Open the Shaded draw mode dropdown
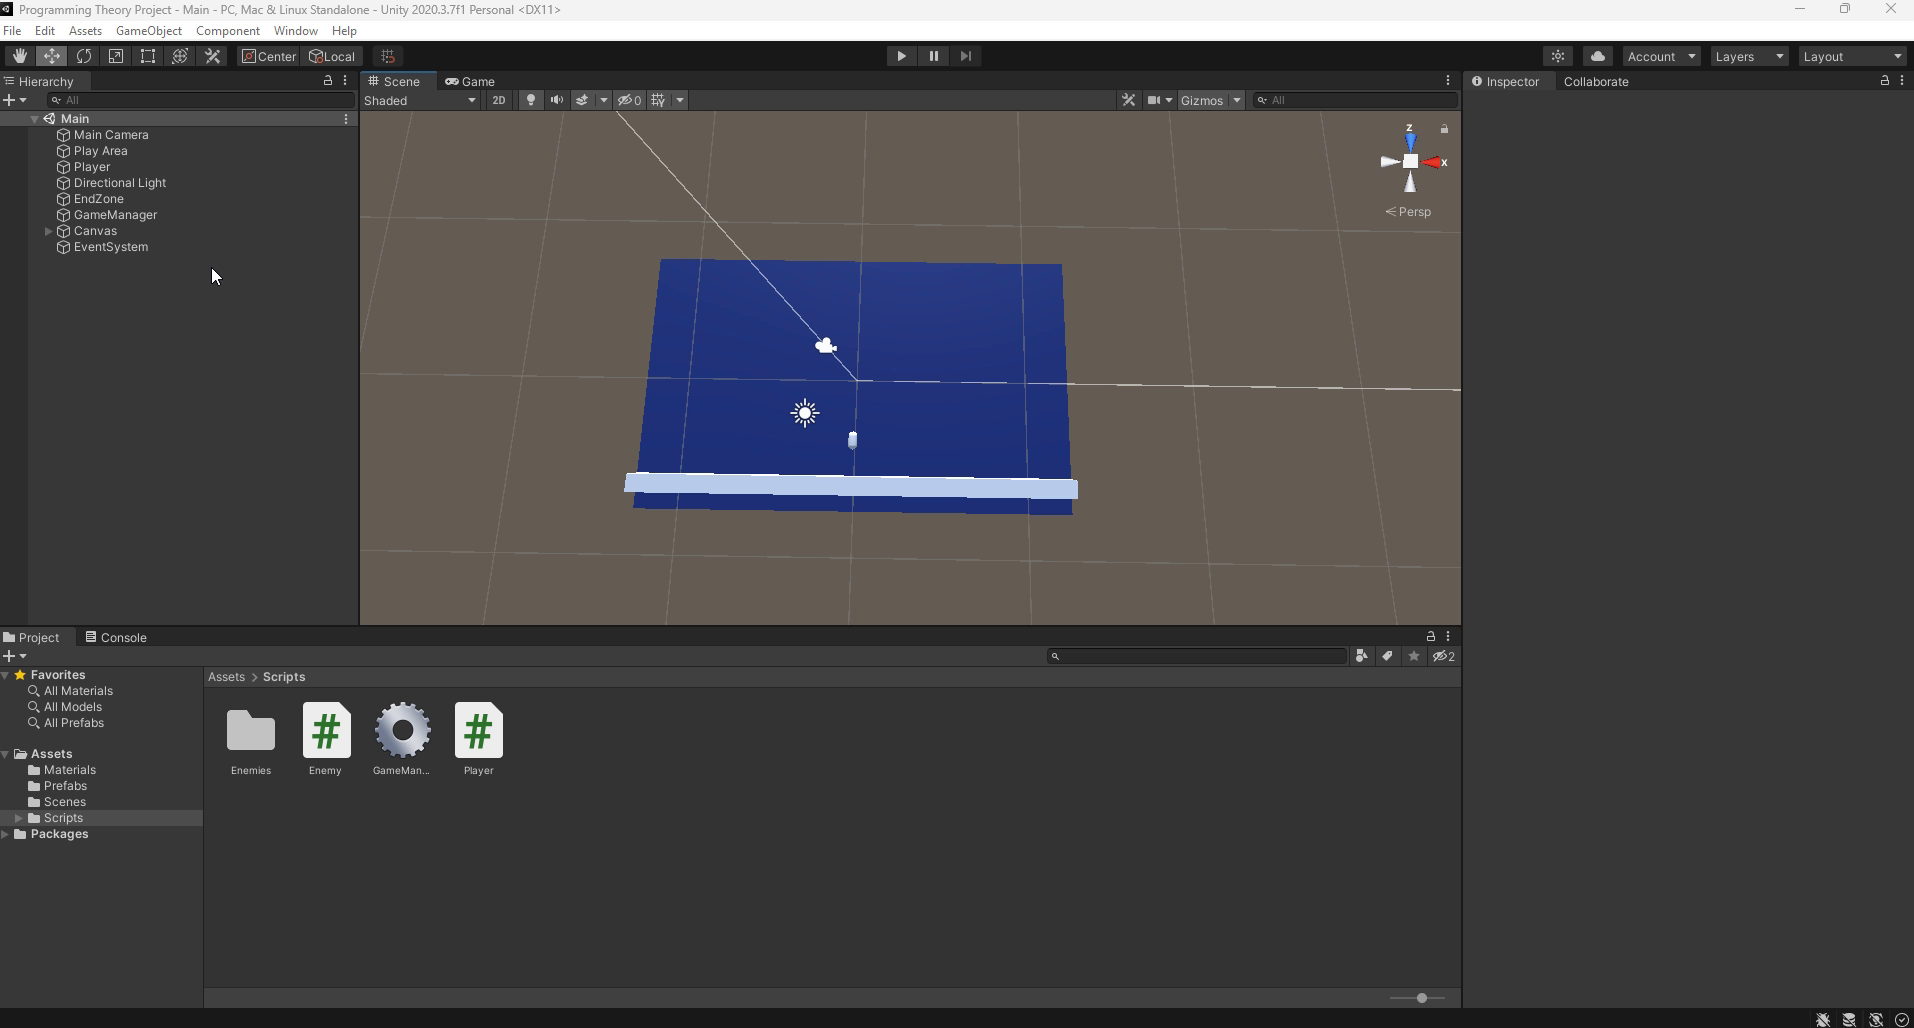 (x=420, y=100)
